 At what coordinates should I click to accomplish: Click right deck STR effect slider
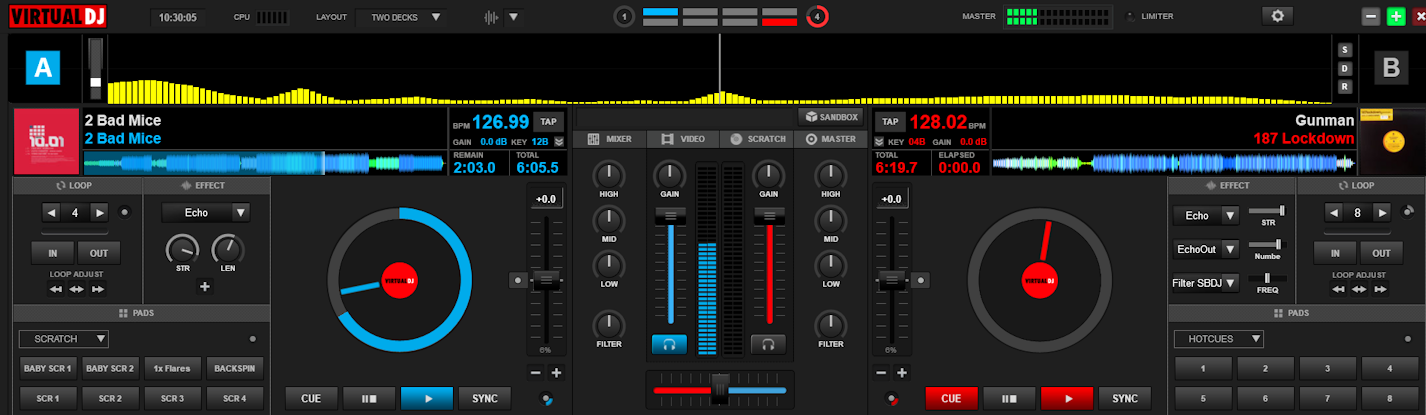[x=1268, y=210]
